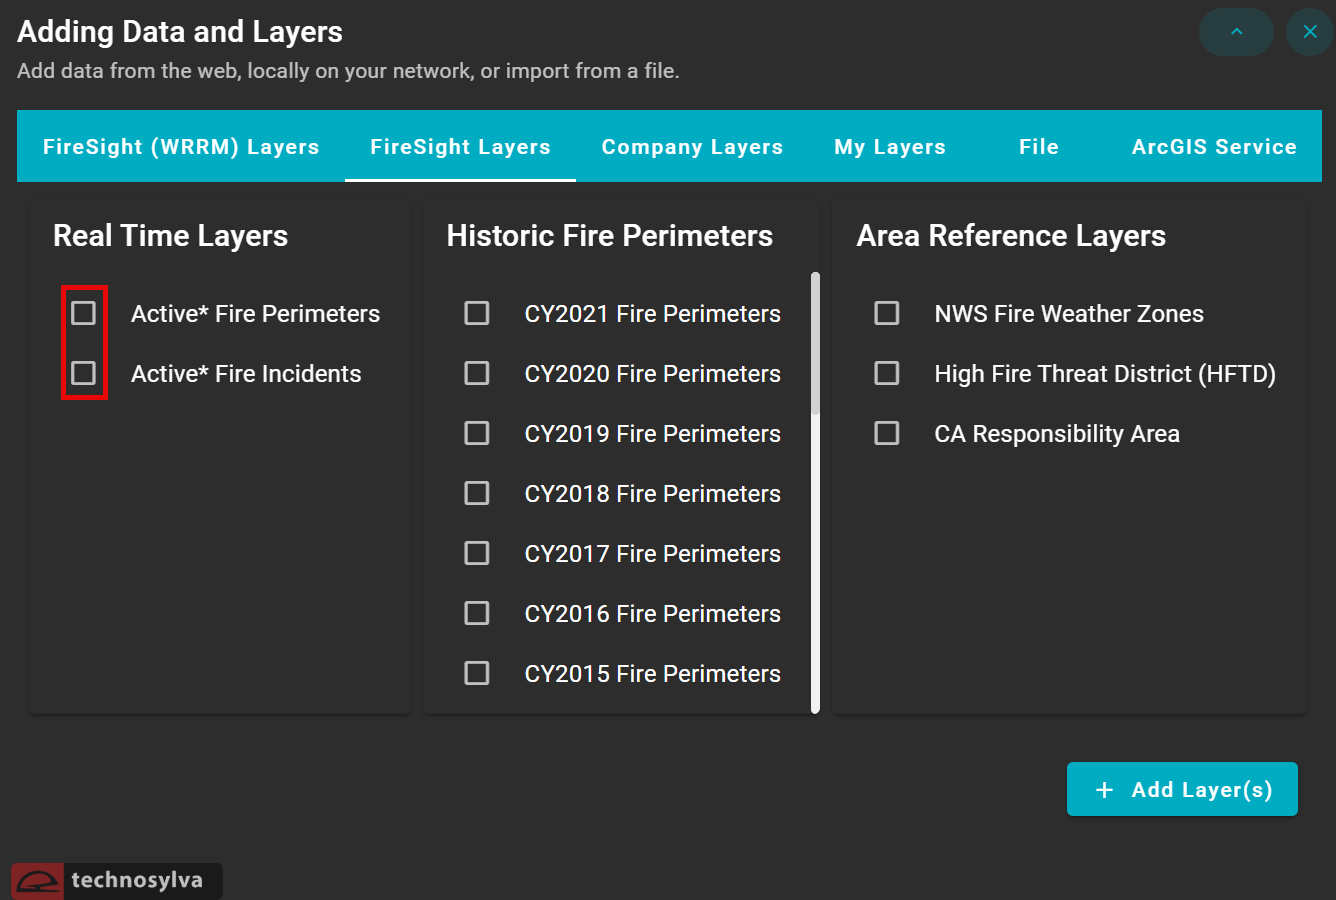This screenshot has height=900, width=1336.
Task: Check the CA Responsibility Area box
Action: 887,433
